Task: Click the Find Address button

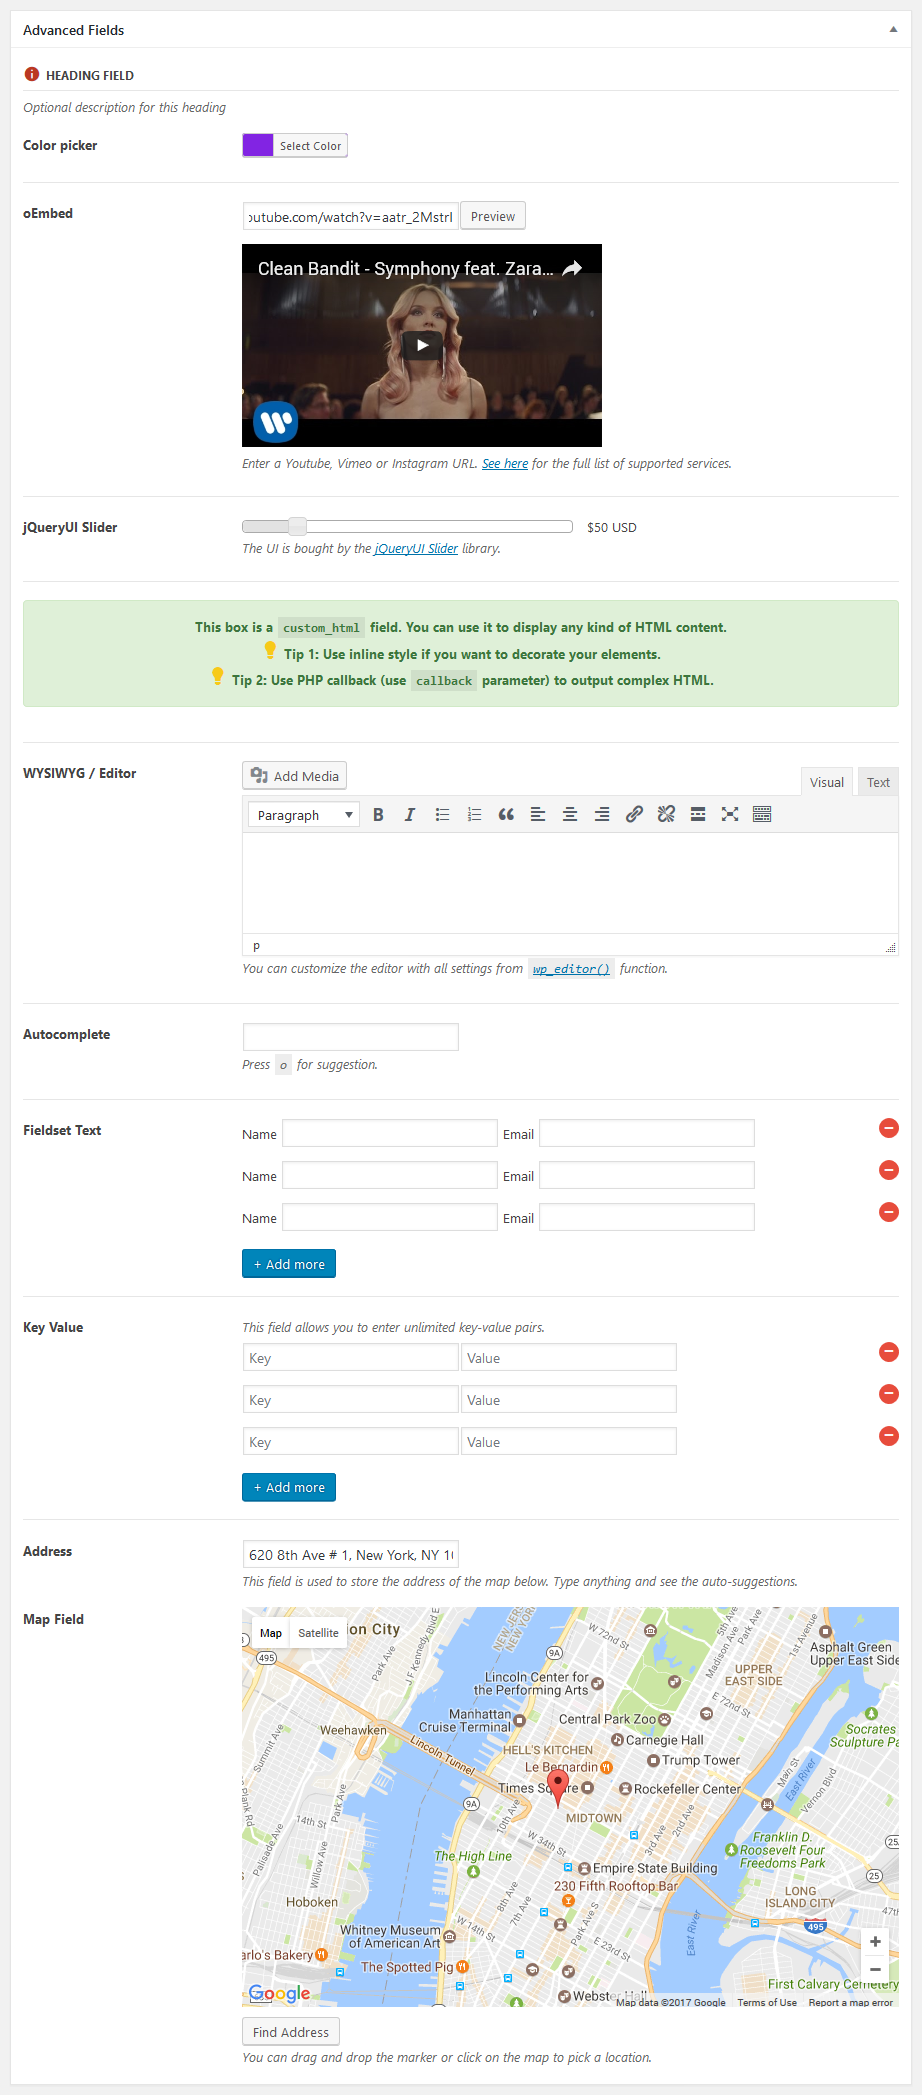Action: pyautogui.click(x=291, y=2032)
